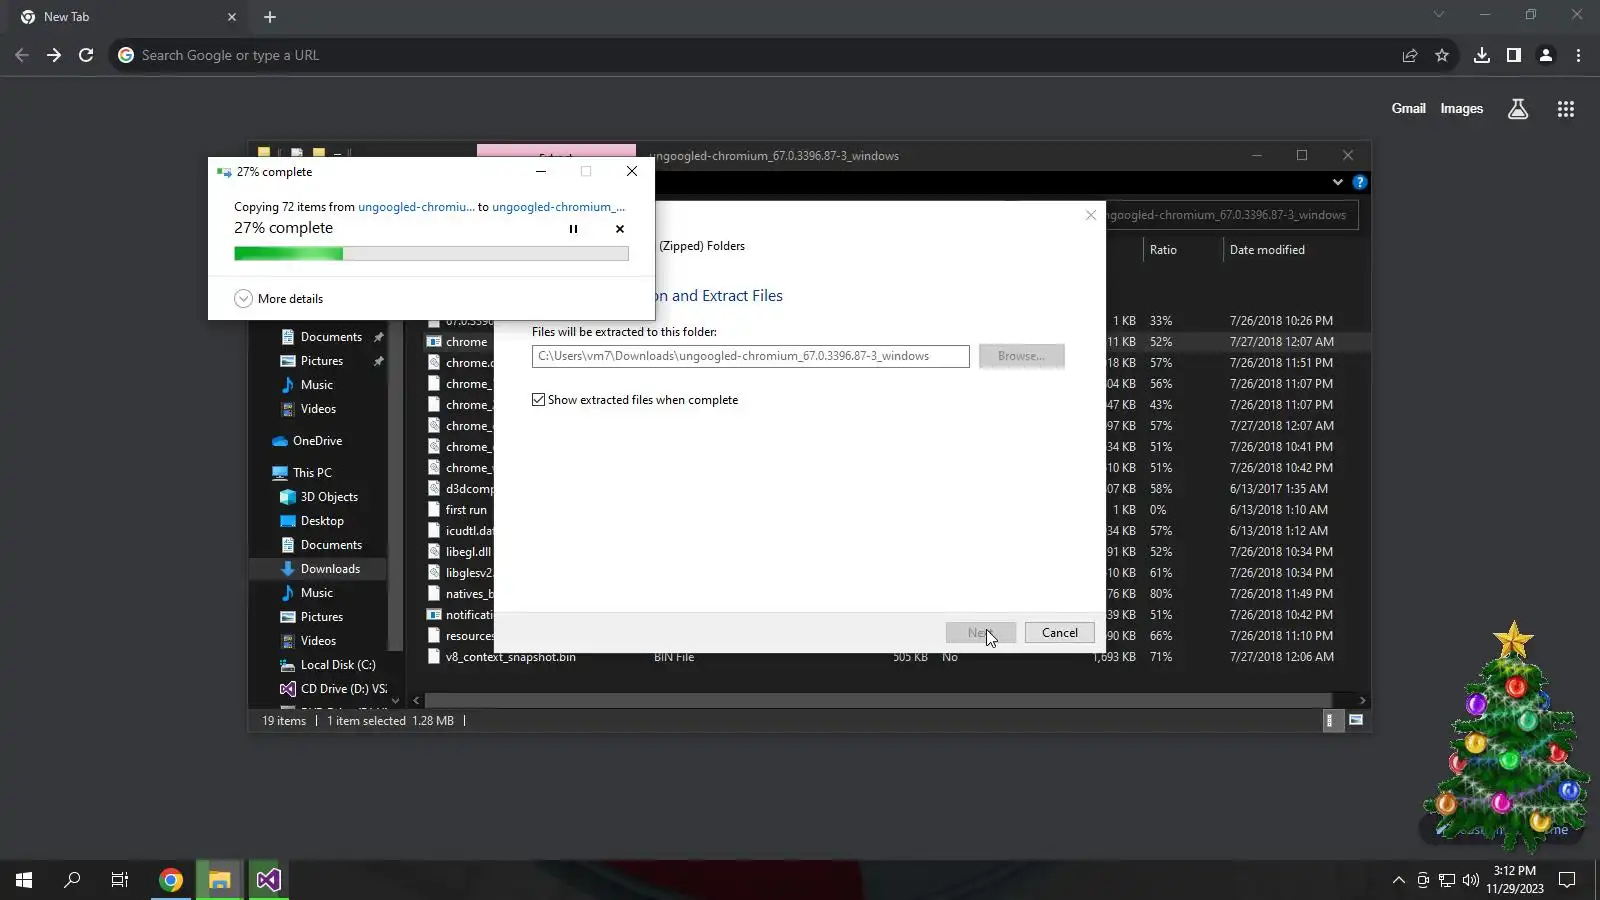Open Windows taskbar search
The height and width of the screenshot is (900, 1600).
click(x=72, y=880)
